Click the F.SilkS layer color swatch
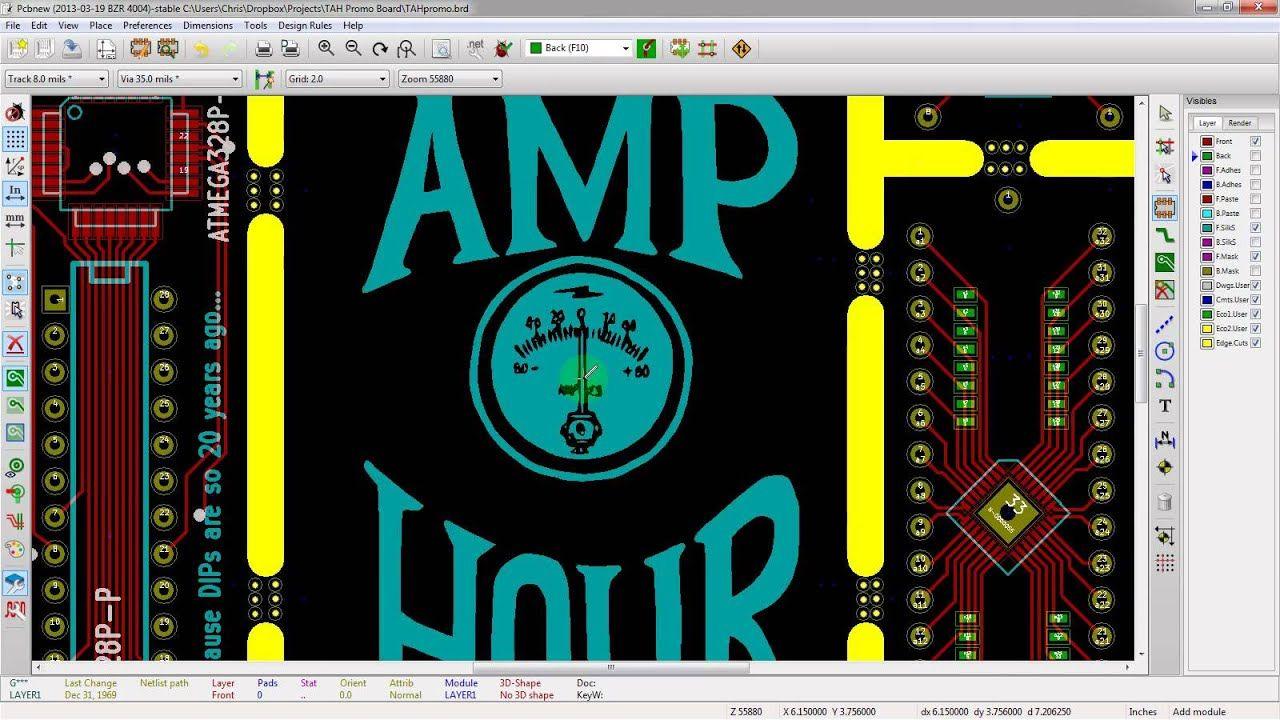The height and width of the screenshot is (720, 1280). (x=1207, y=228)
